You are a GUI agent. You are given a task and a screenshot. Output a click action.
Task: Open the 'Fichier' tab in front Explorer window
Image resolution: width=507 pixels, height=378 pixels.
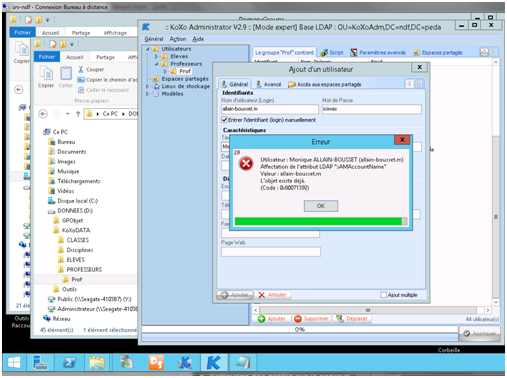tap(47, 57)
